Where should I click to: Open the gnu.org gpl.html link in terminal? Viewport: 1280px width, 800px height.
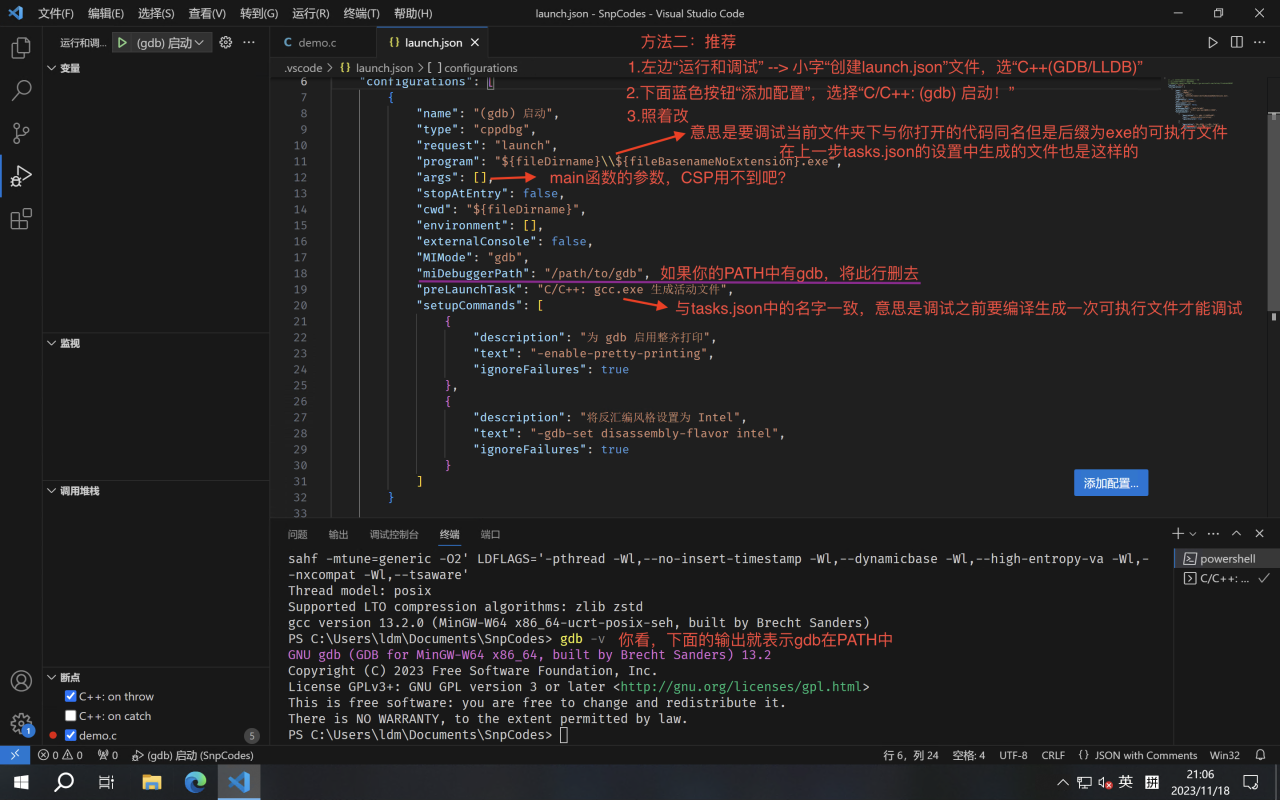(x=741, y=687)
